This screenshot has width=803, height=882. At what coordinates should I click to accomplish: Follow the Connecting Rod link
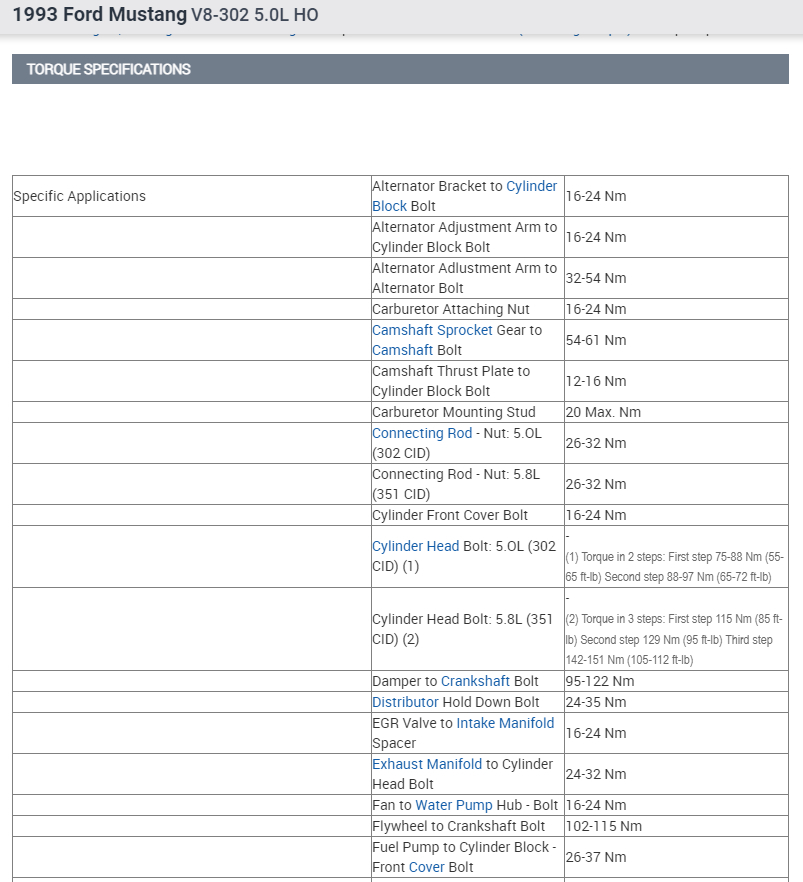pos(422,433)
